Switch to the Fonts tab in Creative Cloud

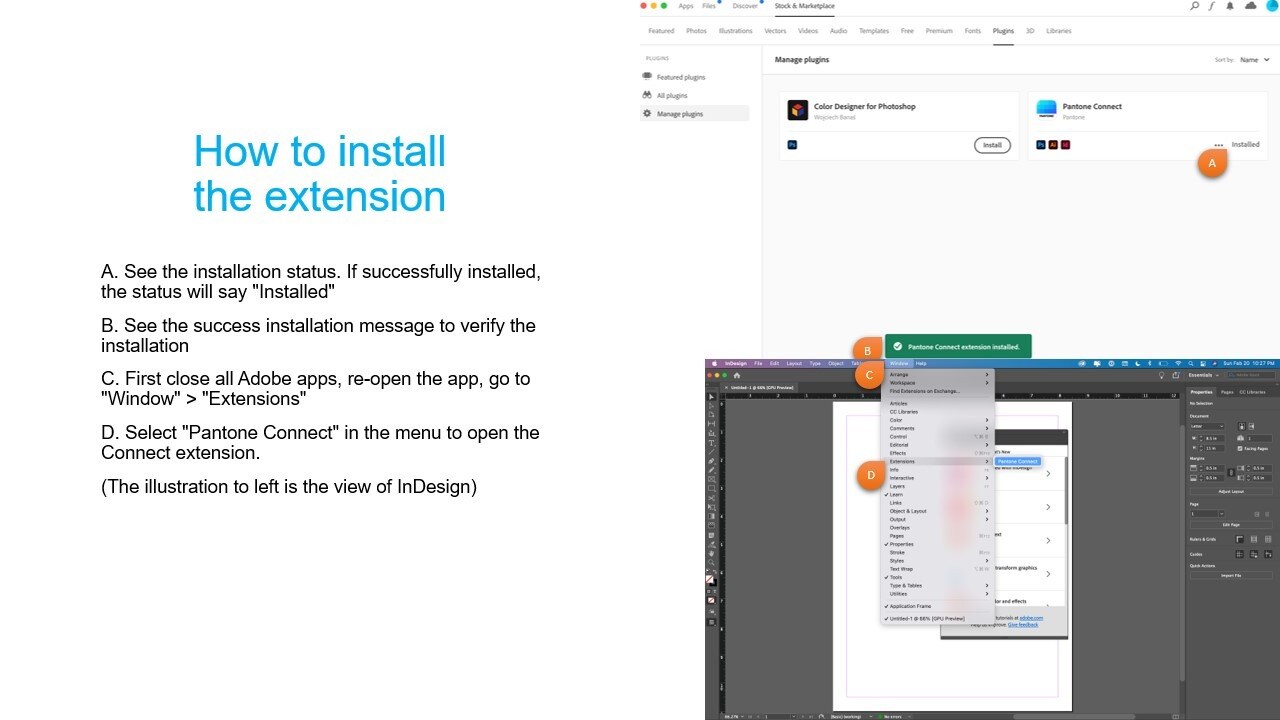point(973,31)
